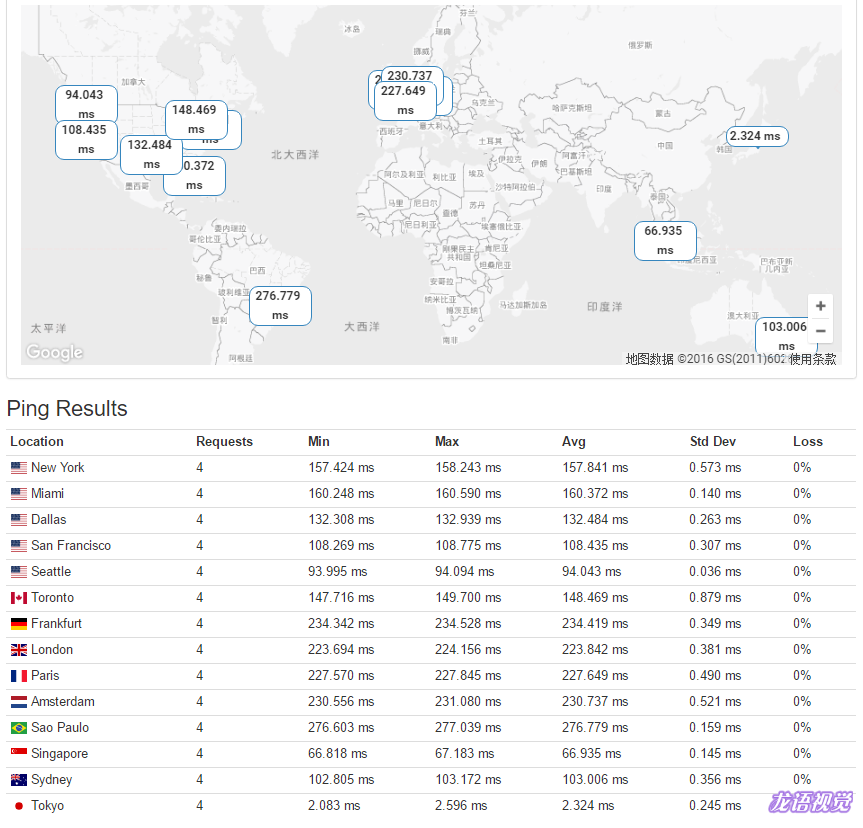Select the New York row location
Image resolution: width=863 pixels, height=828 pixels.
57,467
